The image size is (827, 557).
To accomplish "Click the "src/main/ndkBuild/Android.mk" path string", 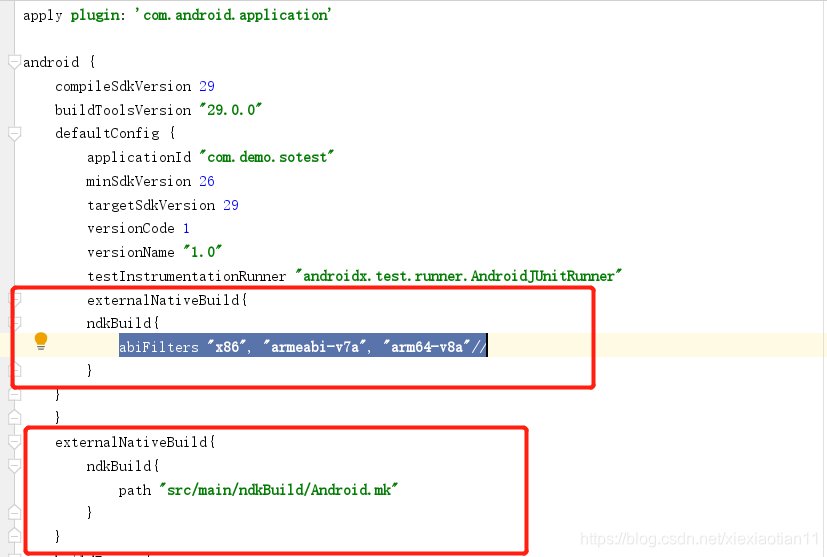I will 278,490.
